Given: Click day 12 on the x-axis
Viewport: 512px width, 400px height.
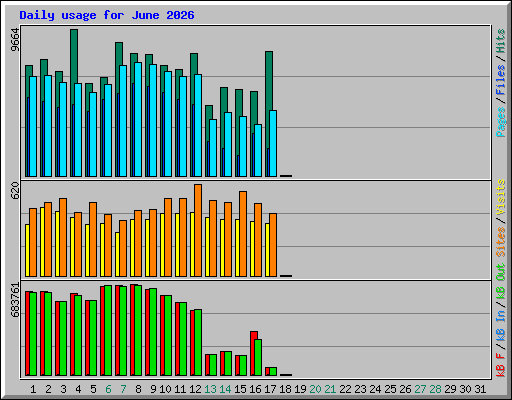Looking at the screenshot, I should 195,389.
